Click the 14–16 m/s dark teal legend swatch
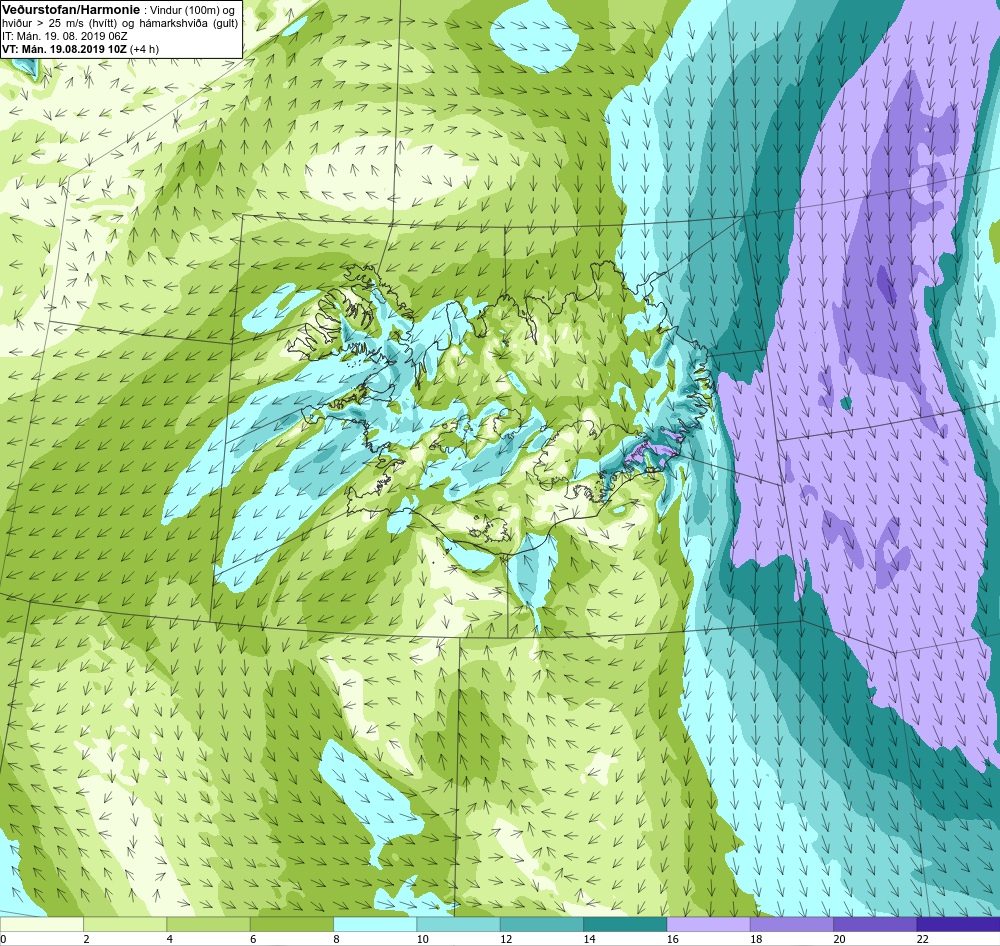Viewport: 1000px width, 946px height. tap(625, 924)
